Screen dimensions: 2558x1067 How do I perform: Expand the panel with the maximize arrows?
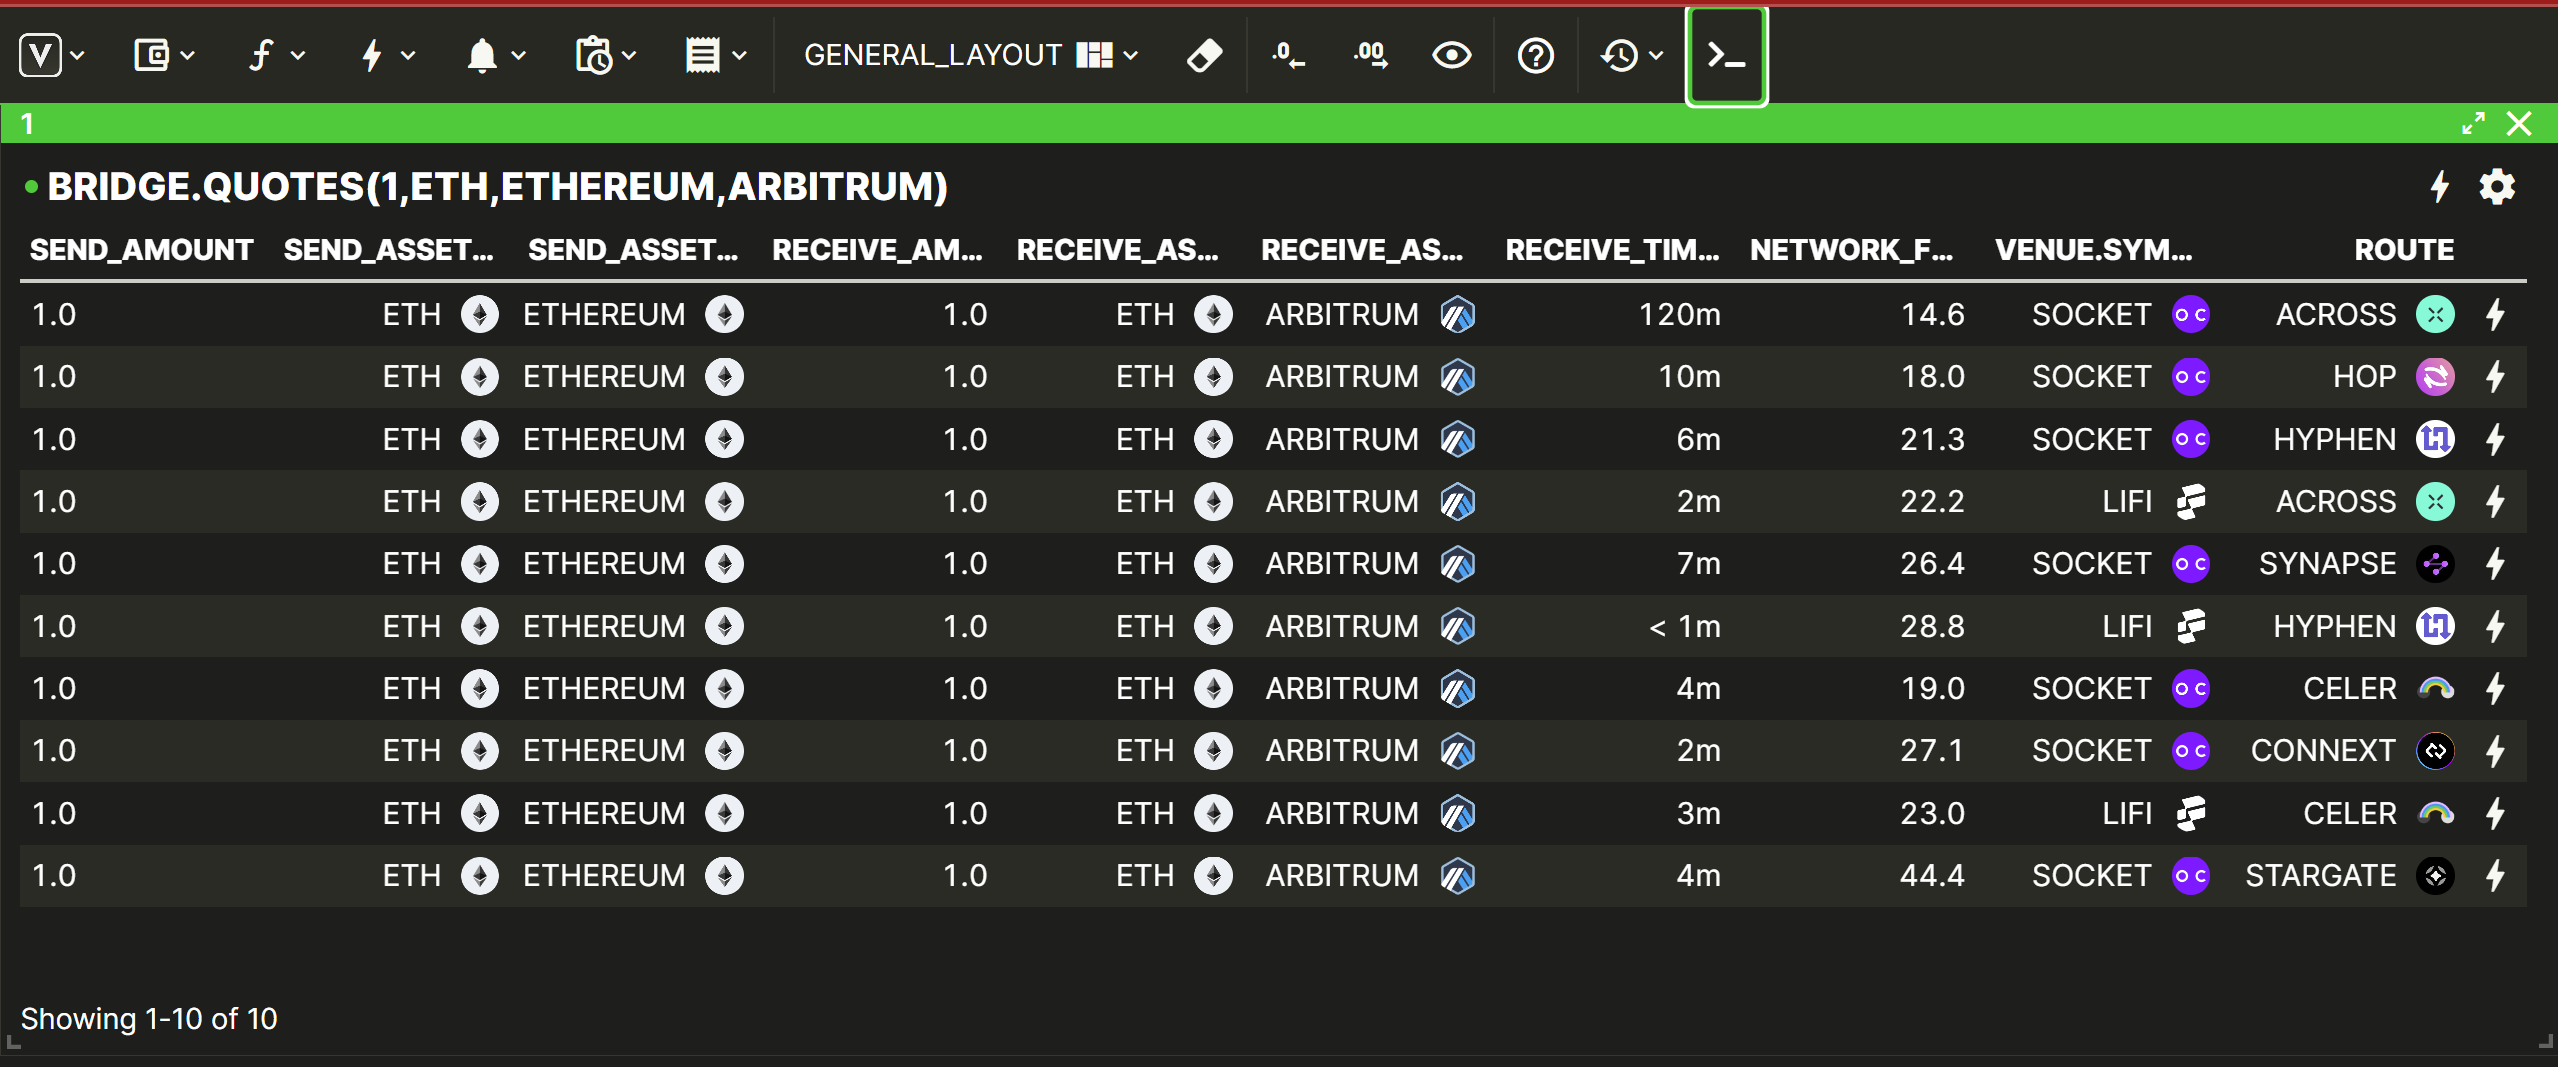click(x=2473, y=123)
